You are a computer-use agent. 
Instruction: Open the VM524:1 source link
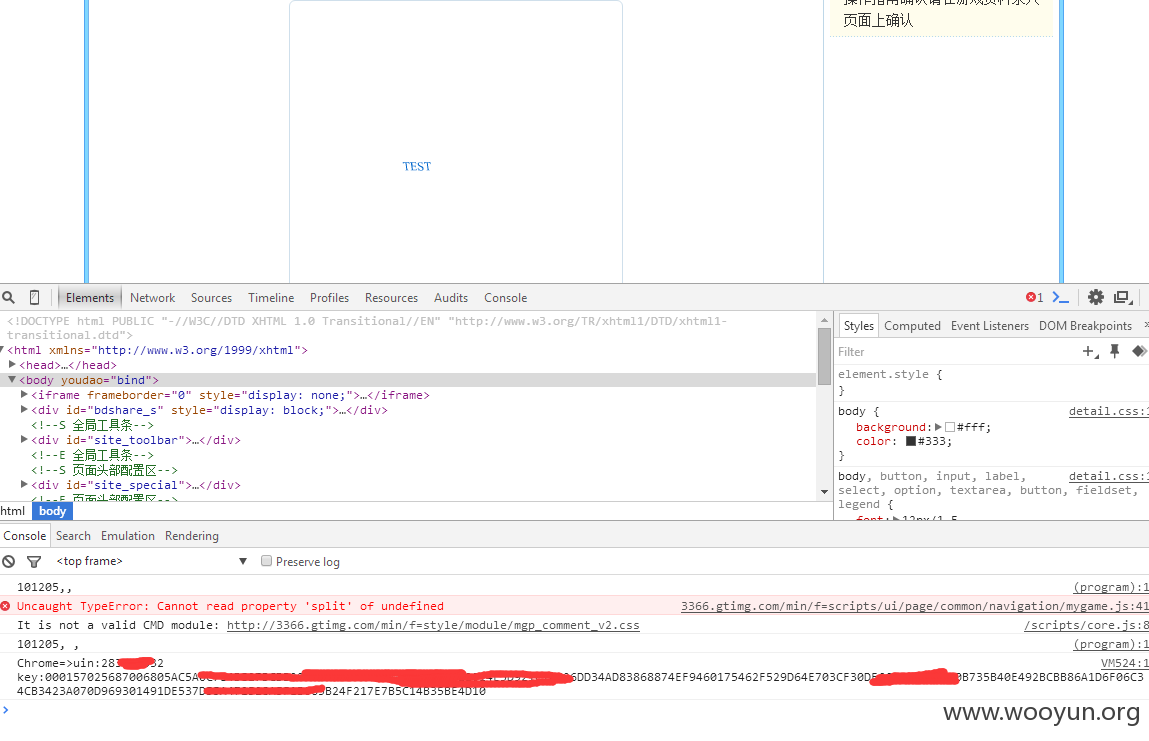(x=1125, y=663)
